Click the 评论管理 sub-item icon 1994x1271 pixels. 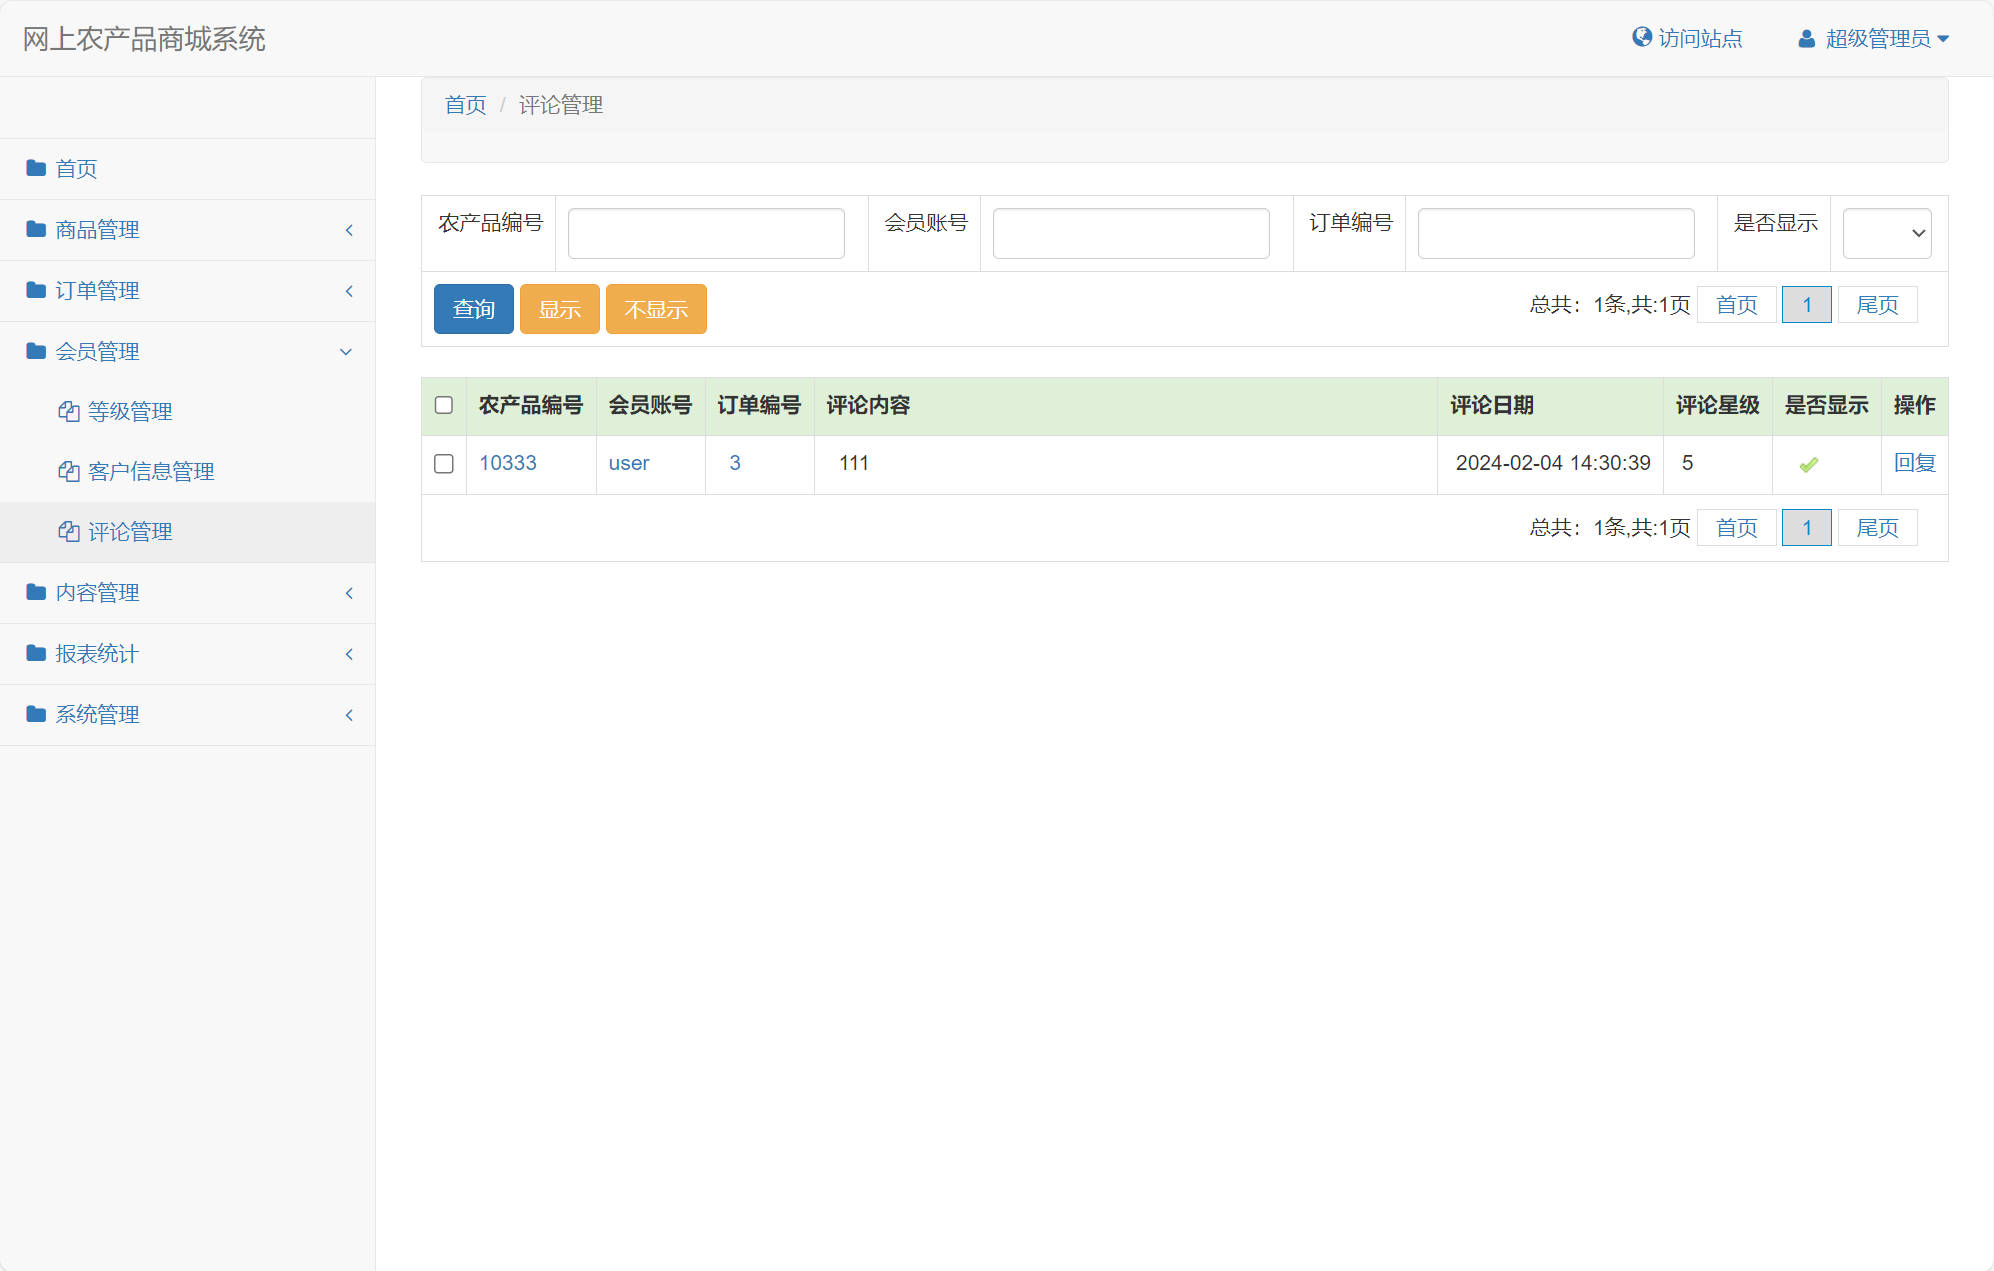[67, 531]
